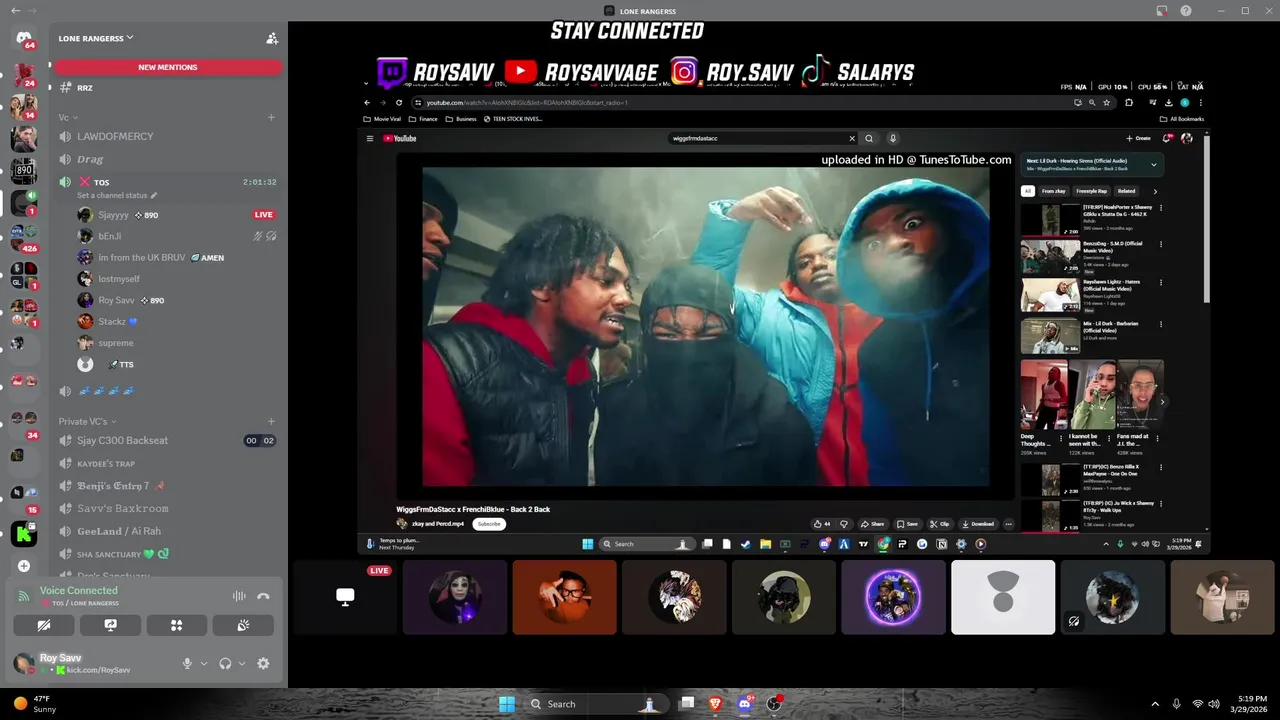Join Savv's Baxkroom voice channel
Screen dimensions: 1280x720
point(167,508)
